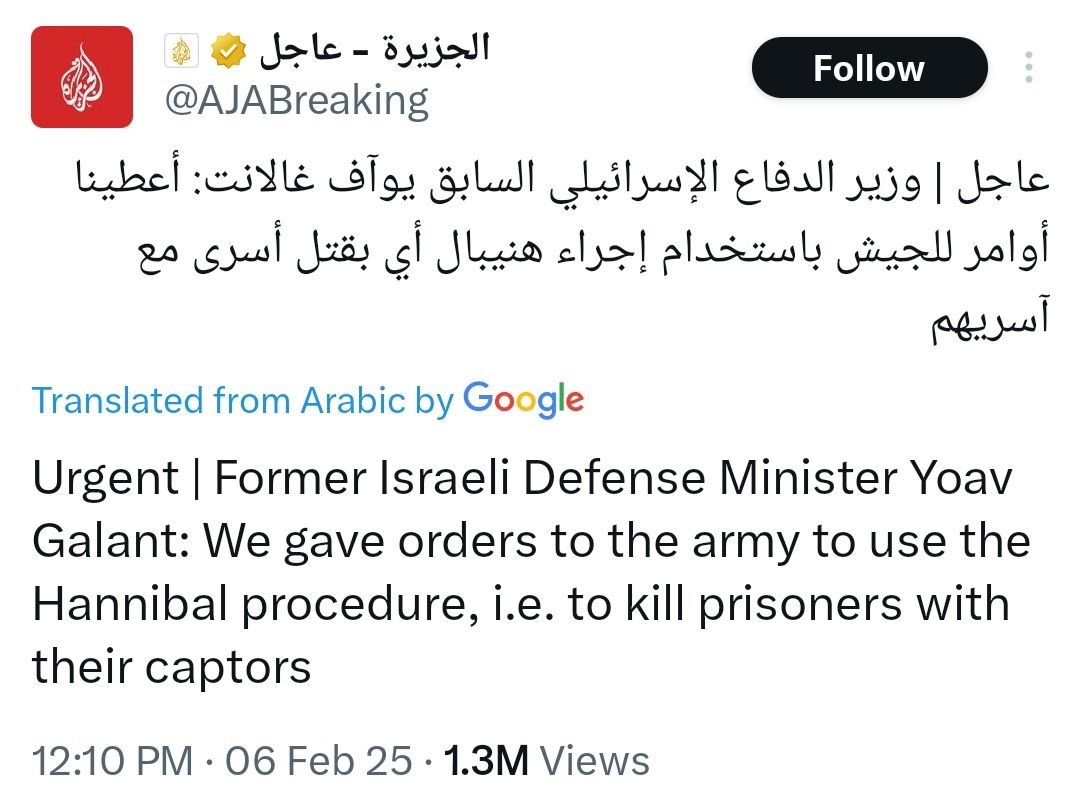The image size is (1079, 808).
Task: Open the @AJABreaking handle link
Action: point(296,100)
